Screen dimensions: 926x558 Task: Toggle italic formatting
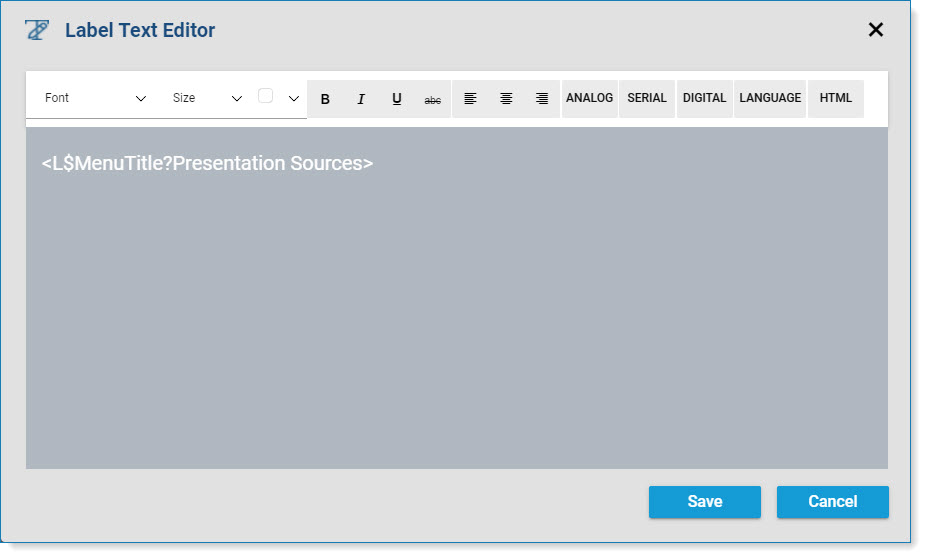[x=361, y=99]
